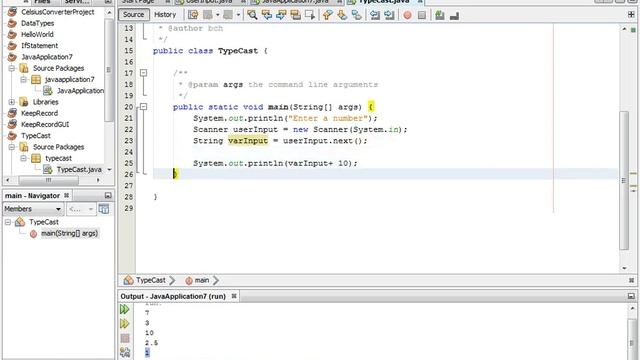Click Shift Line Left icon
Screen dimensions: 640x360
tap(374, 15)
